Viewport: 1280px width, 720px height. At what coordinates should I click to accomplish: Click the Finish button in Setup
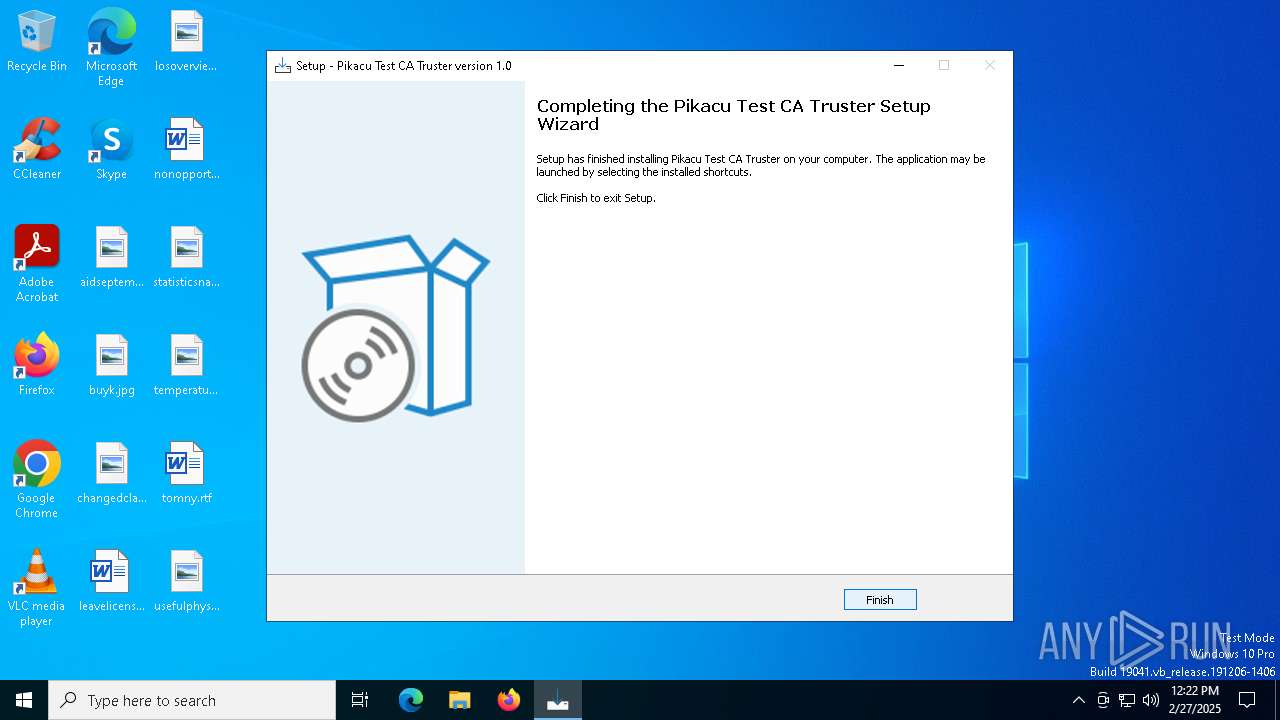click(x=880, y=600)
